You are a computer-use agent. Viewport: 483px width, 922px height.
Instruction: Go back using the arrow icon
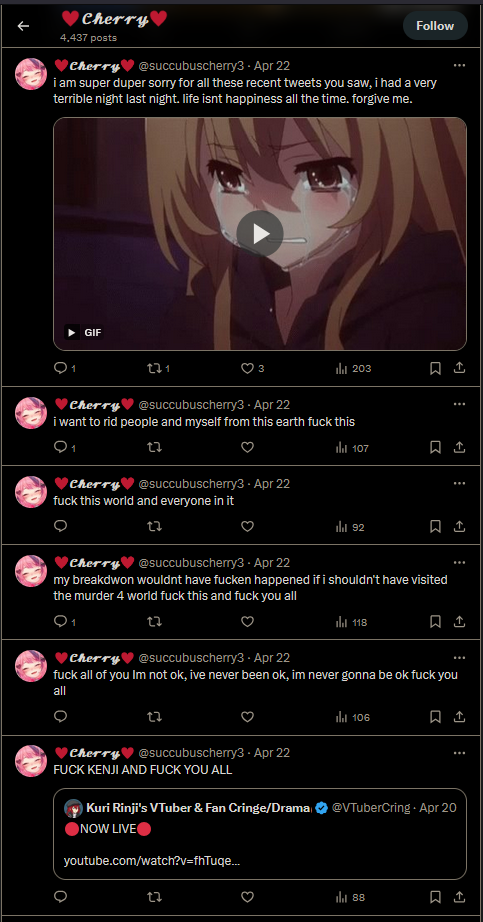click(x=23, y=26)
